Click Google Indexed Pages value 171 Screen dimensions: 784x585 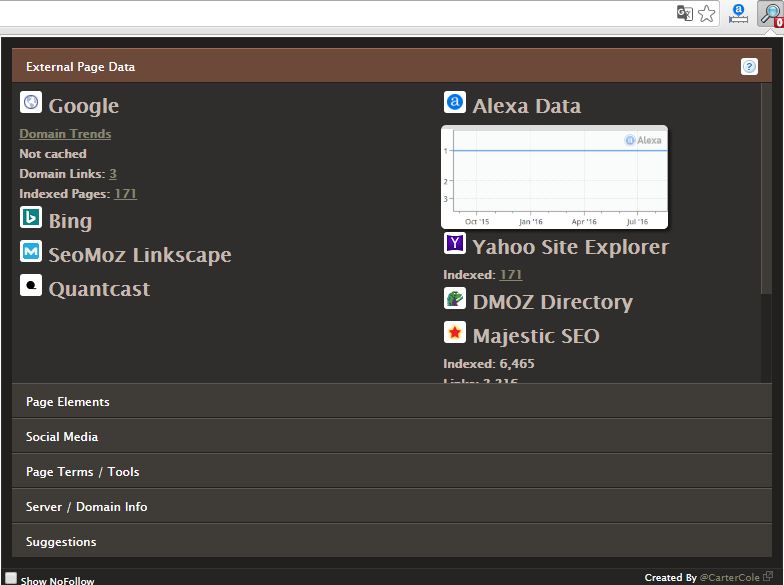(x=126, y=194)
